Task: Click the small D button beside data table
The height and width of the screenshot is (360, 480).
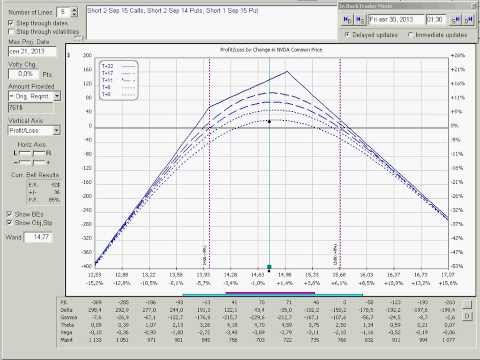Action: pyautogui.click(x=468, y=316)
